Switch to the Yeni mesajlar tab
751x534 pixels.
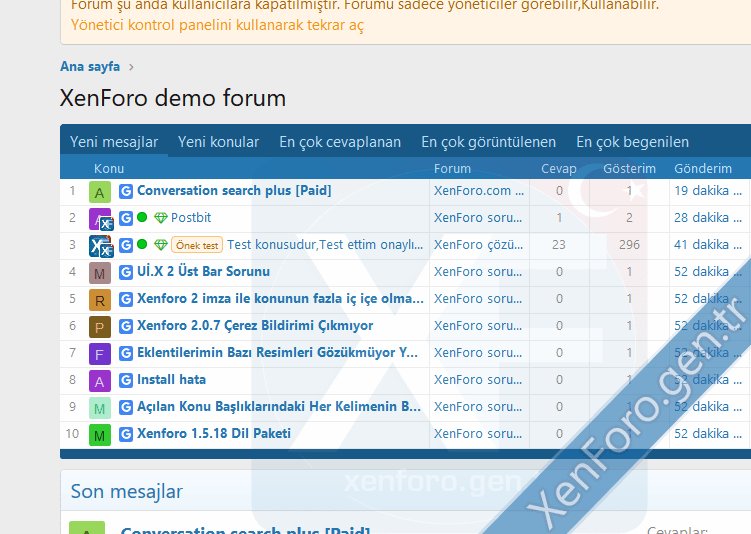pos(114,142)
